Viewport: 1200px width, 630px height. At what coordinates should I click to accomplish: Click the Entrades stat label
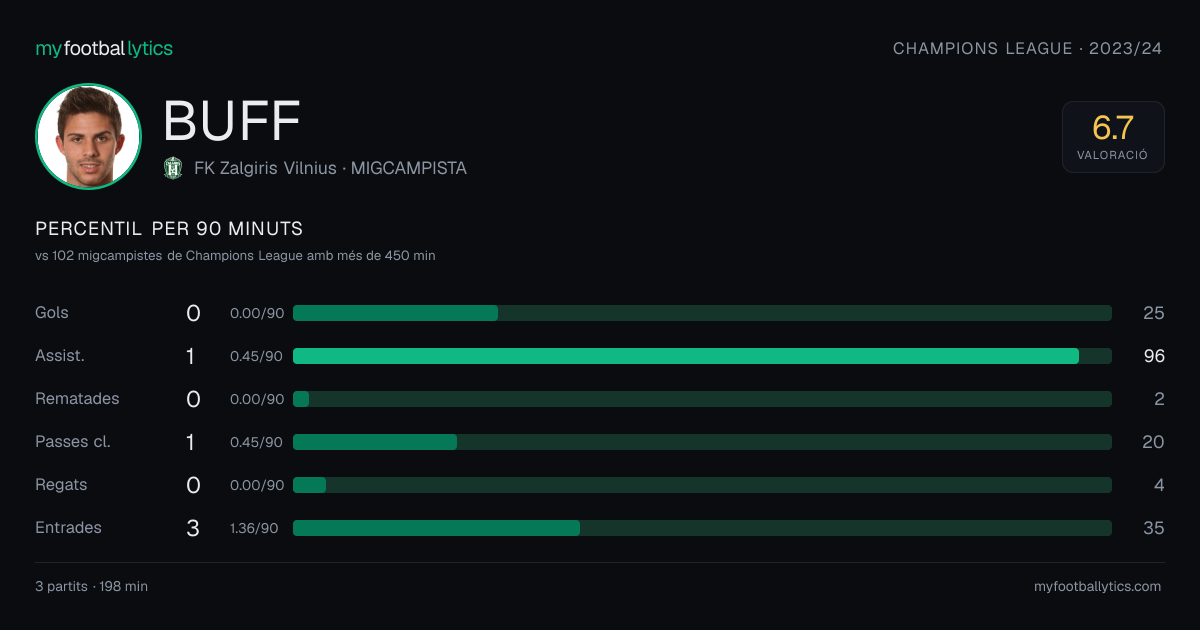tap(68, 528)
